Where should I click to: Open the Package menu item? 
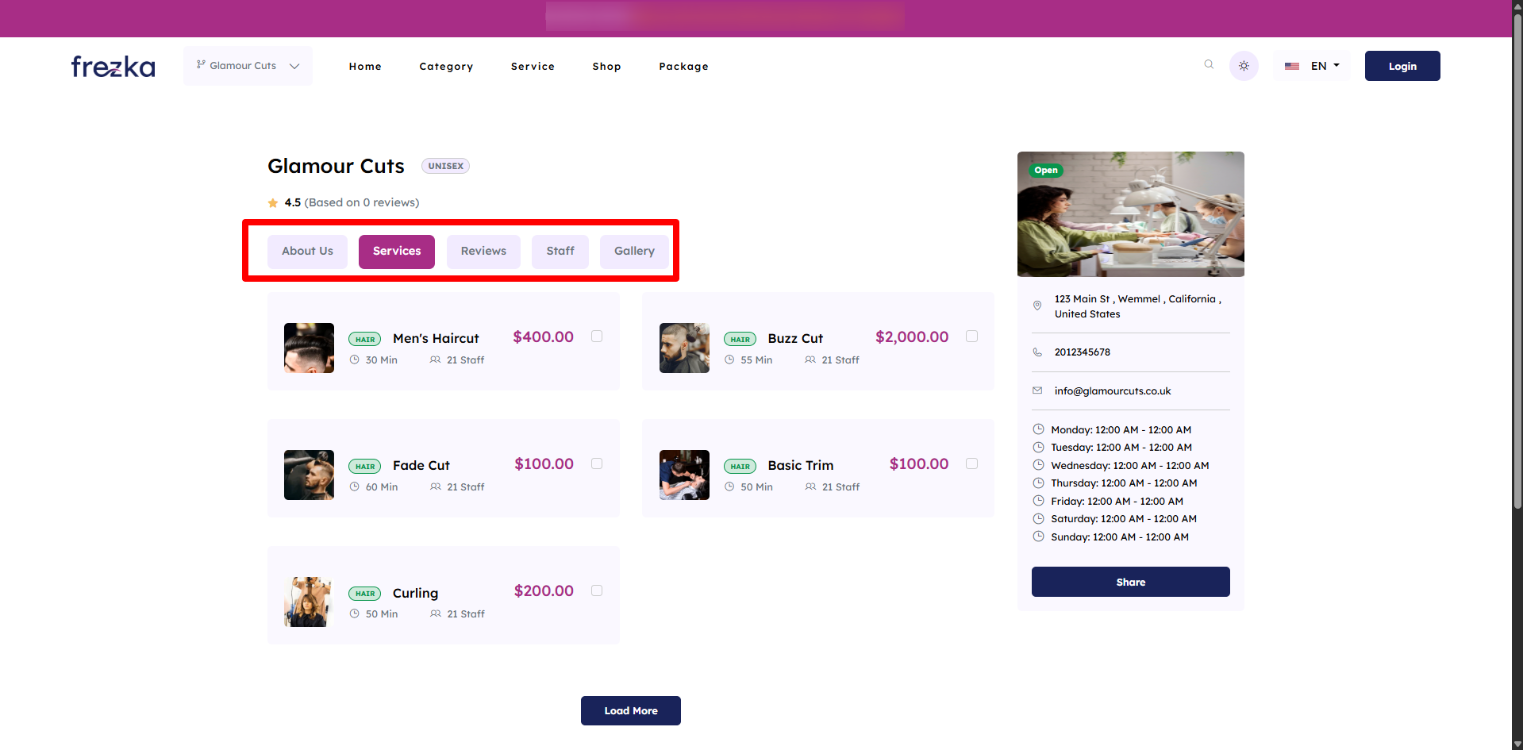click(683, 67)
